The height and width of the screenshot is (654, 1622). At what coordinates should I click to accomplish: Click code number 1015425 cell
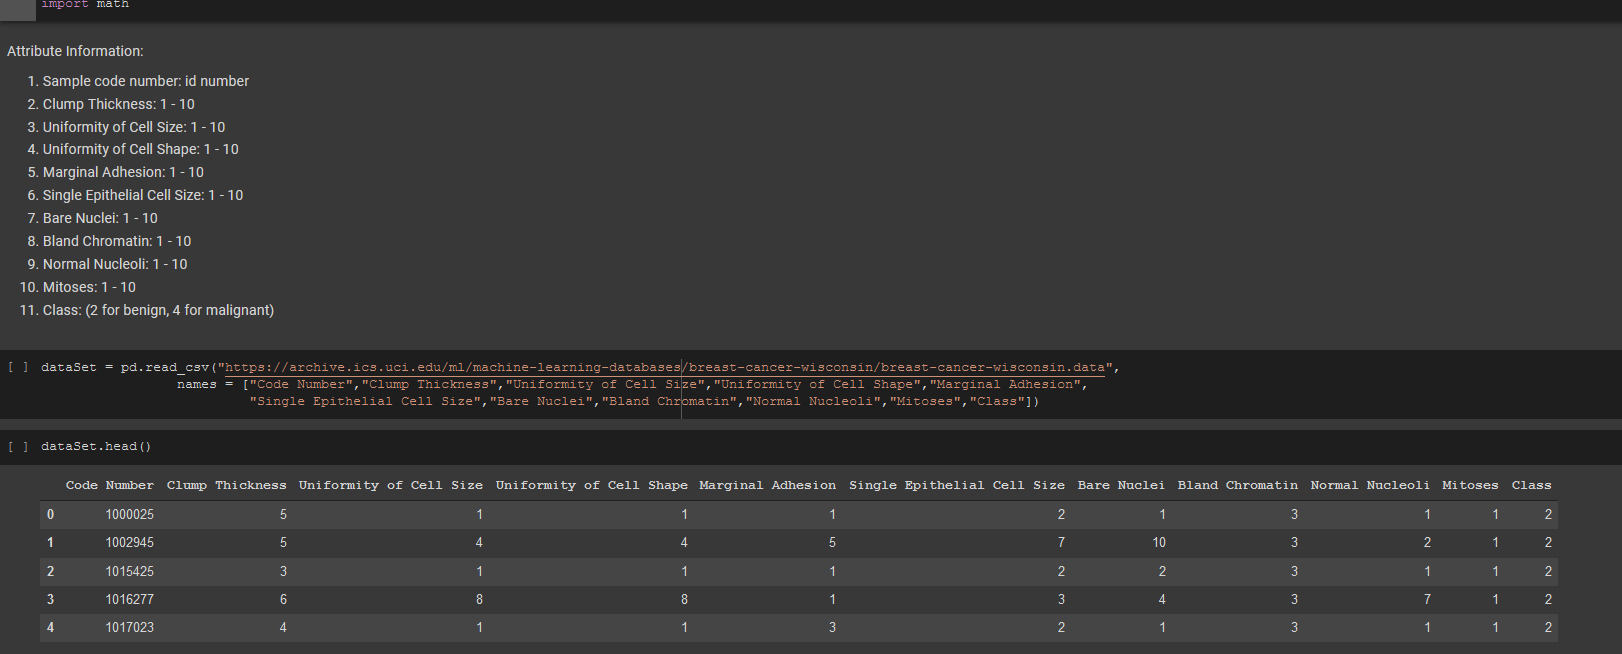tap(130, 571)
